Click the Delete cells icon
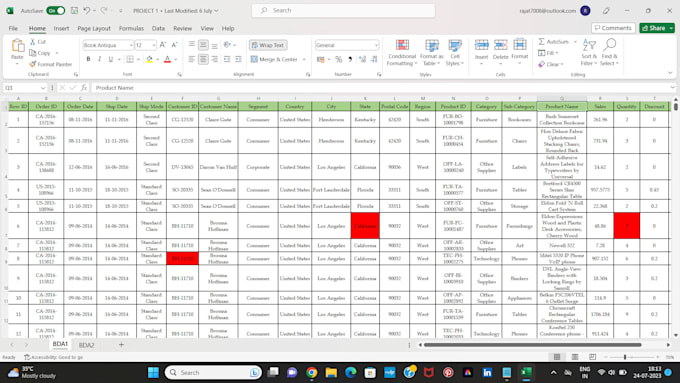This screenshot has height=383, width=680. [x=500, y=45]
